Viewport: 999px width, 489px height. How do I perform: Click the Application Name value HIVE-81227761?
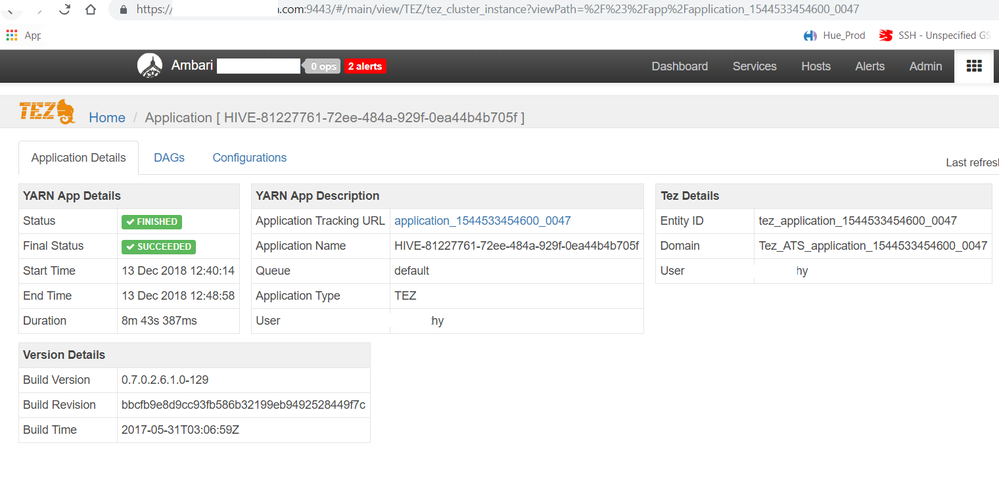pyautogui.click(x=516, y=246)
